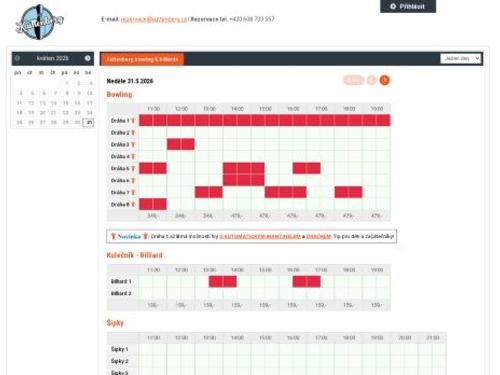
Task: Click the Přihlásit login button
Action: point(408,6)
